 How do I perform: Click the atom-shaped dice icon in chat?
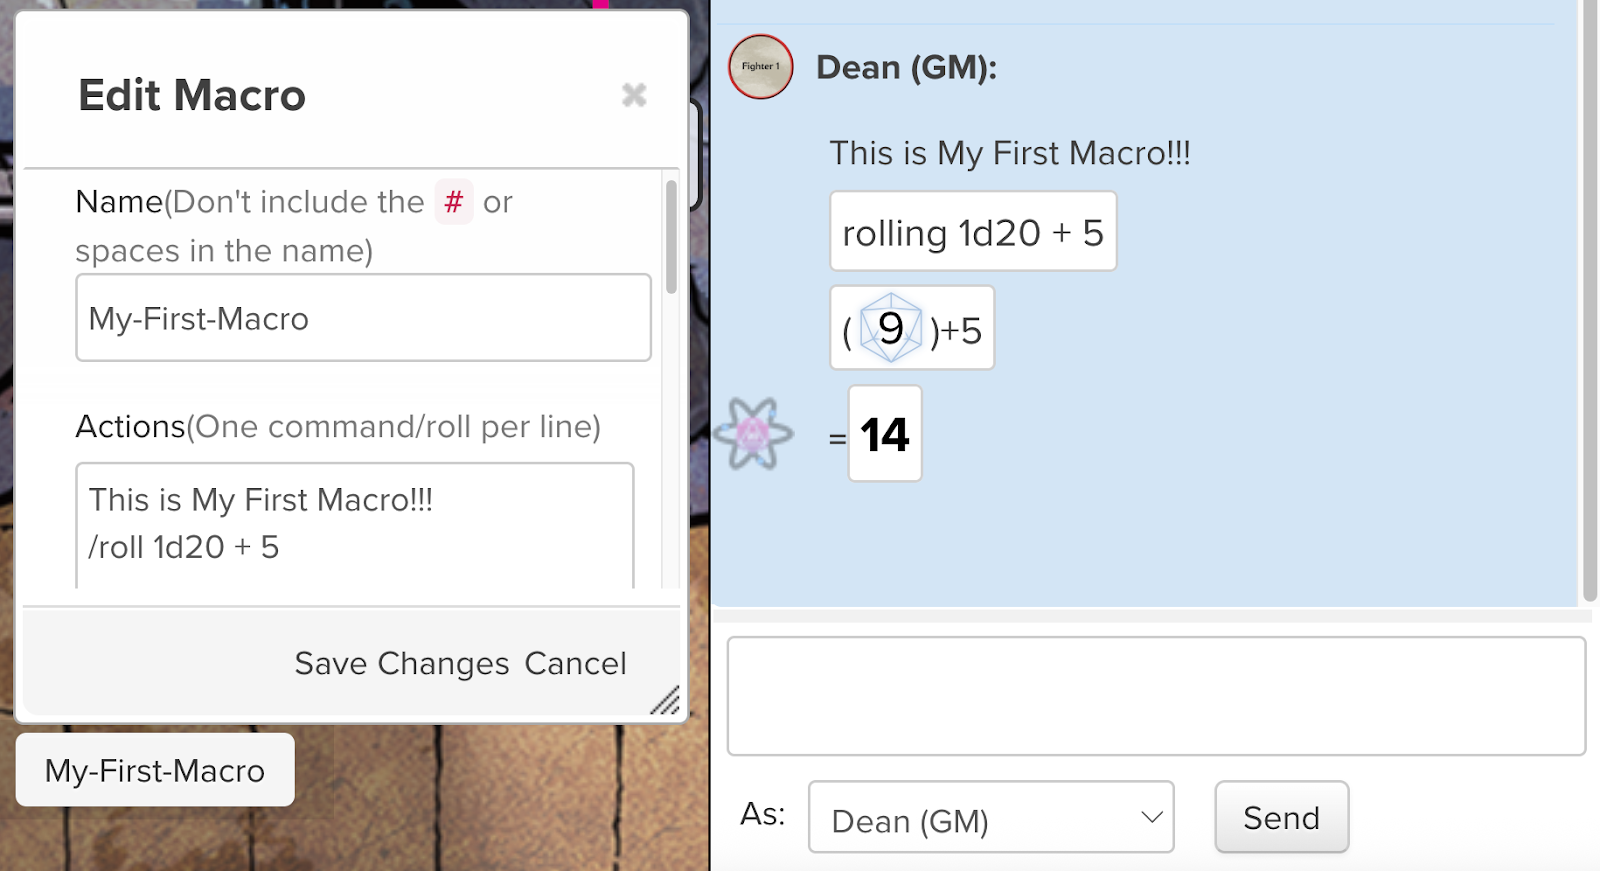tap(753, 433)
